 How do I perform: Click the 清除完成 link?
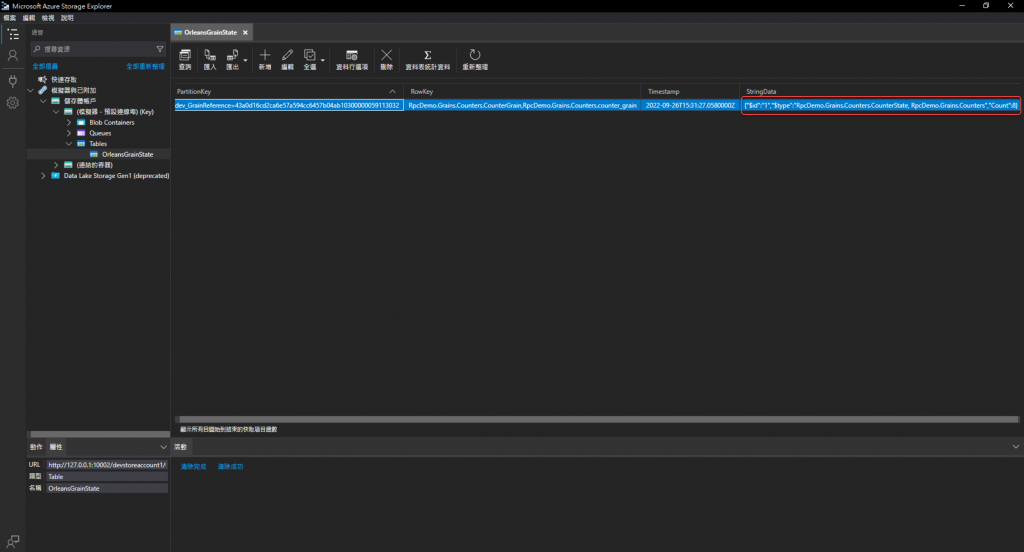pos(193,467)
